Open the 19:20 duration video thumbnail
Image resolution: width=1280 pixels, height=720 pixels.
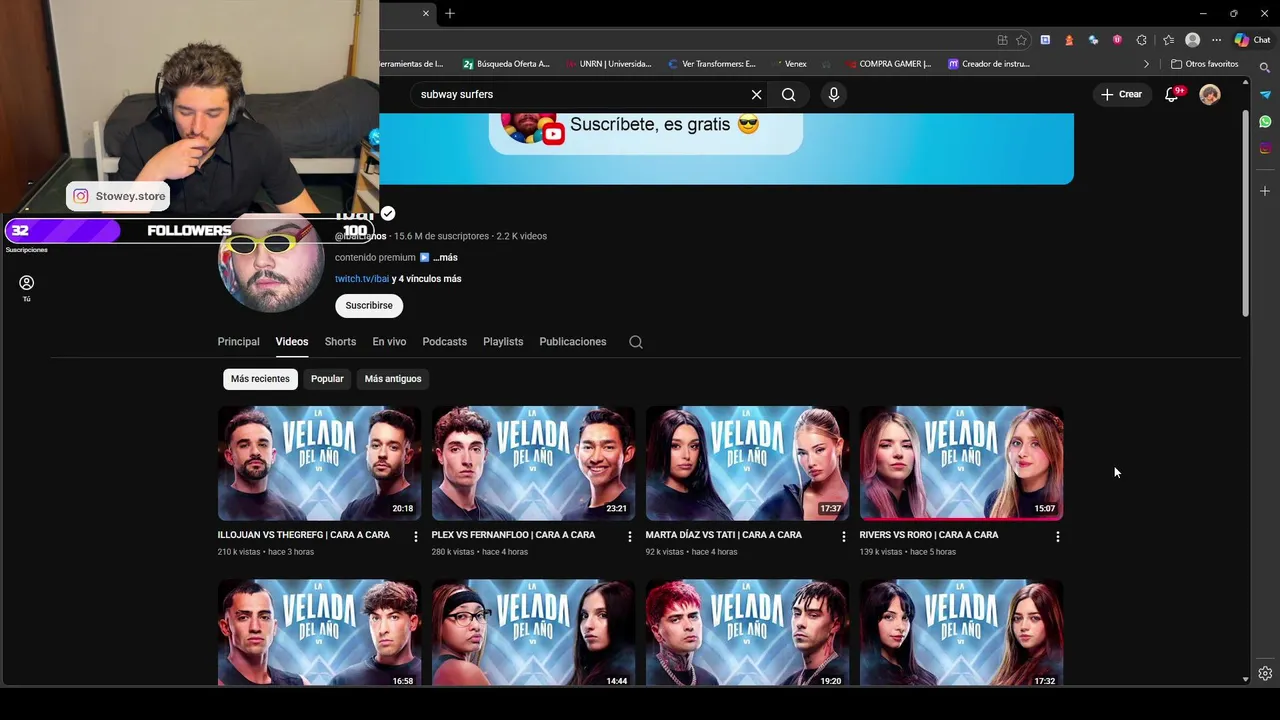pos(747,633)
